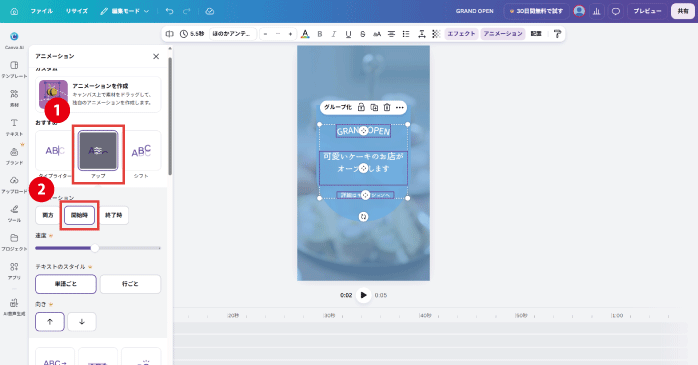The height and width of the screenshot is (365, 698).
Task: Check the cloud save status icon
Action: tap(210, 11)
